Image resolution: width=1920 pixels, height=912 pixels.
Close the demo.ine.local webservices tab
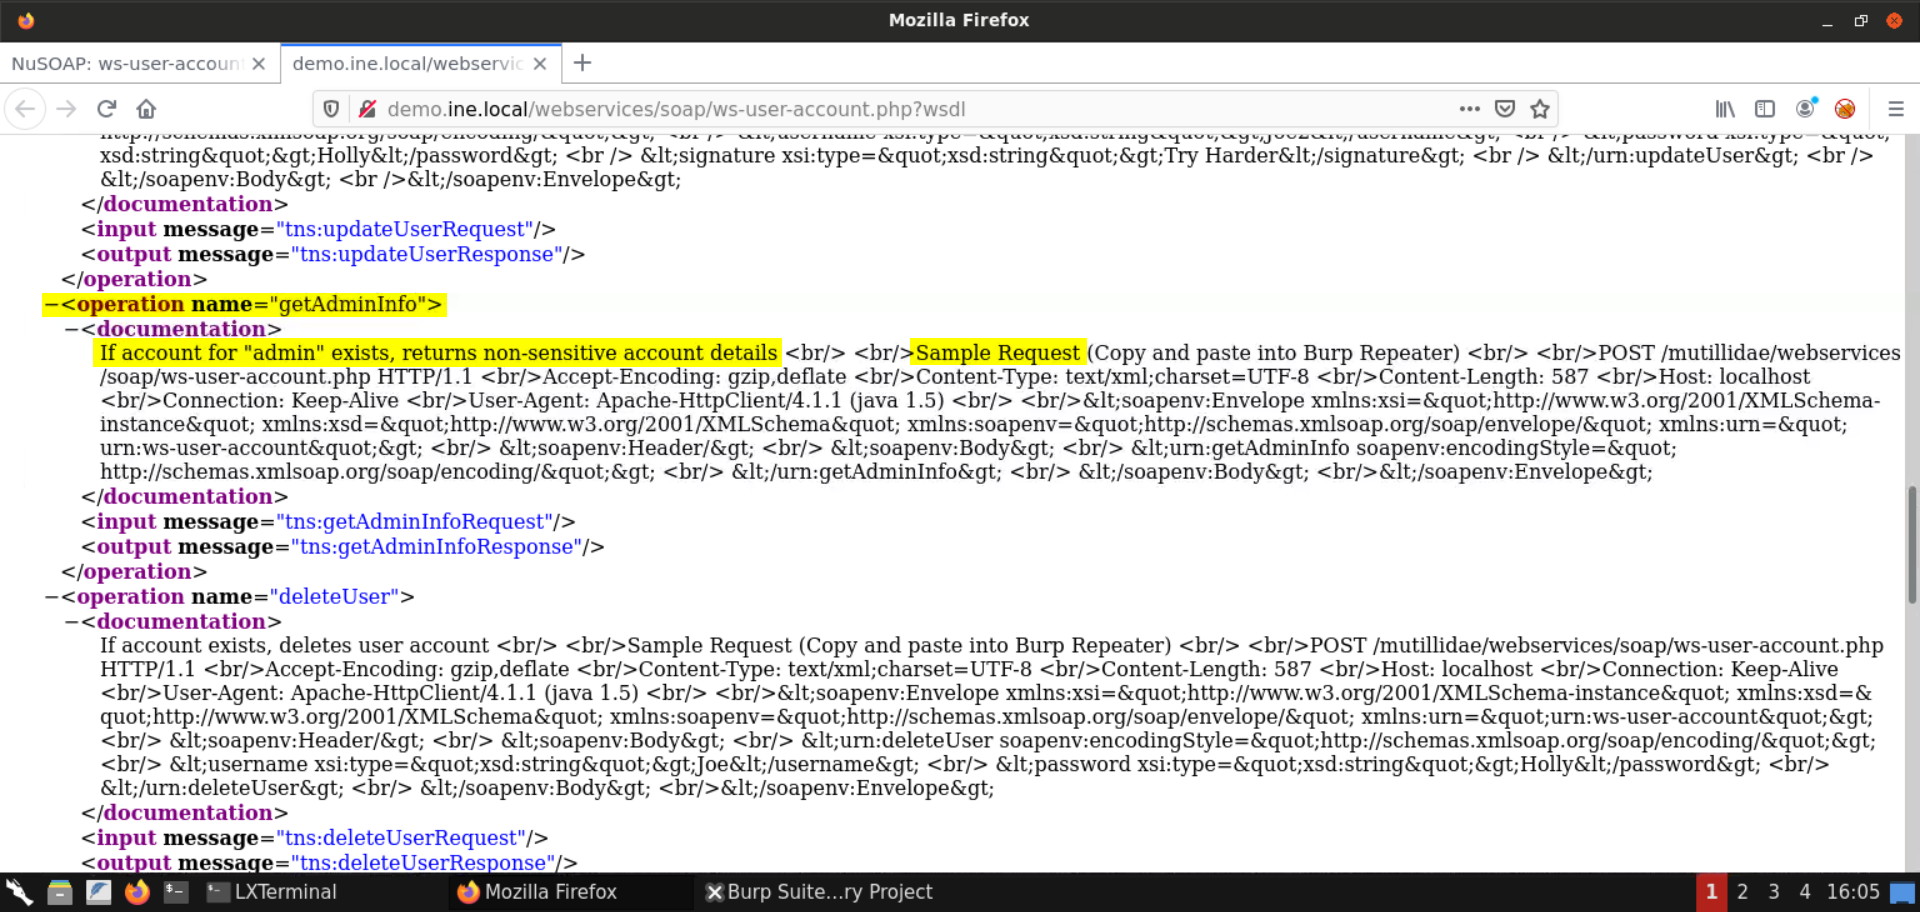tap(540, 64)
